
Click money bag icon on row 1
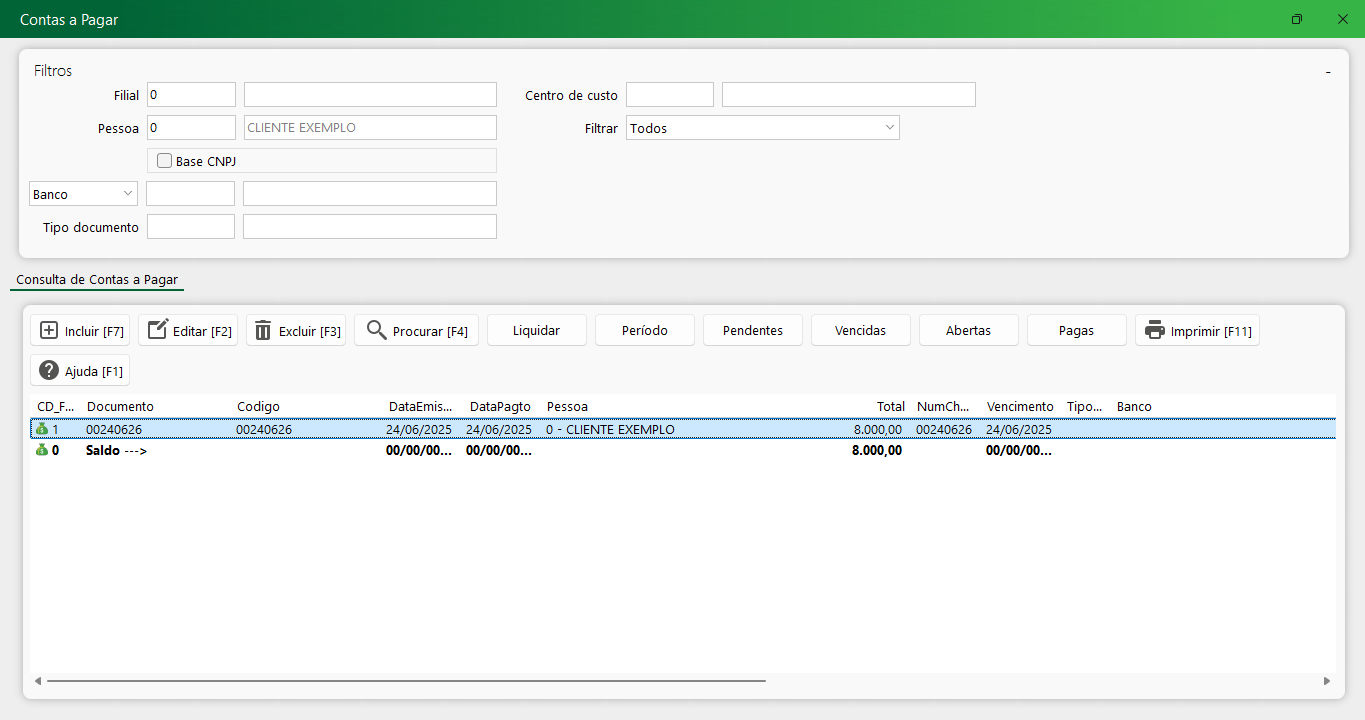click(x=42, y=429)
